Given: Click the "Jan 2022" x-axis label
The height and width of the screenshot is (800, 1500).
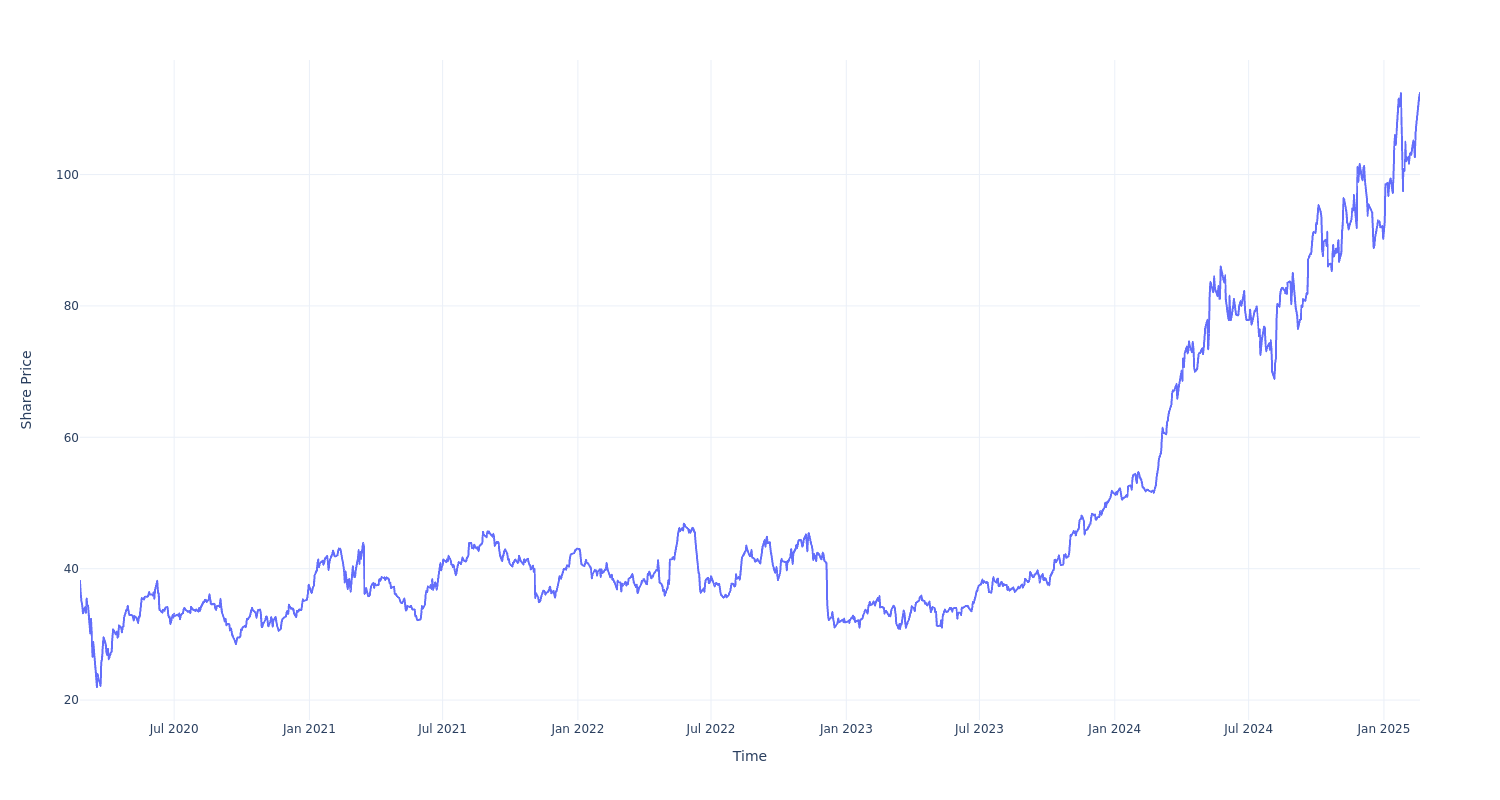Looking at the screenshot, I should 577,729.
